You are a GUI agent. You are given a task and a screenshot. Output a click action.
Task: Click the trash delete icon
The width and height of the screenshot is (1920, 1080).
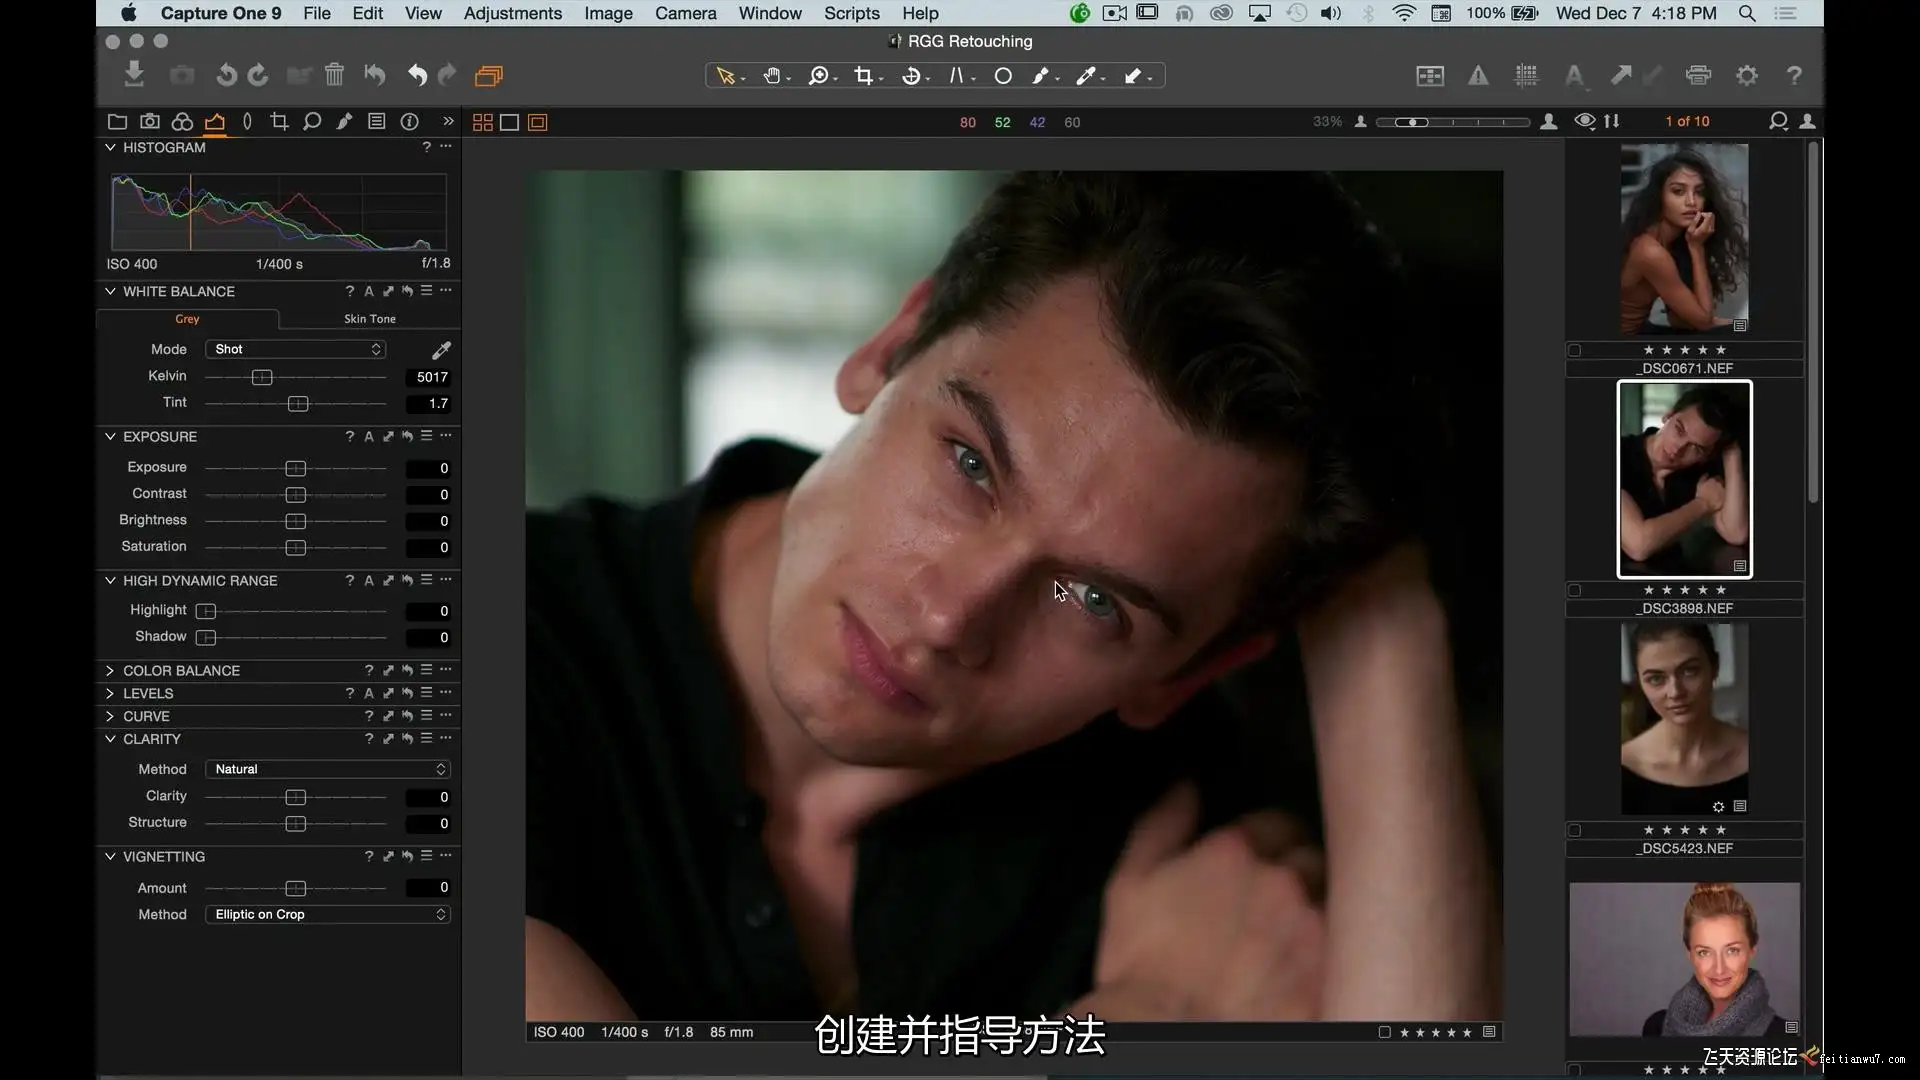(334, 75)
